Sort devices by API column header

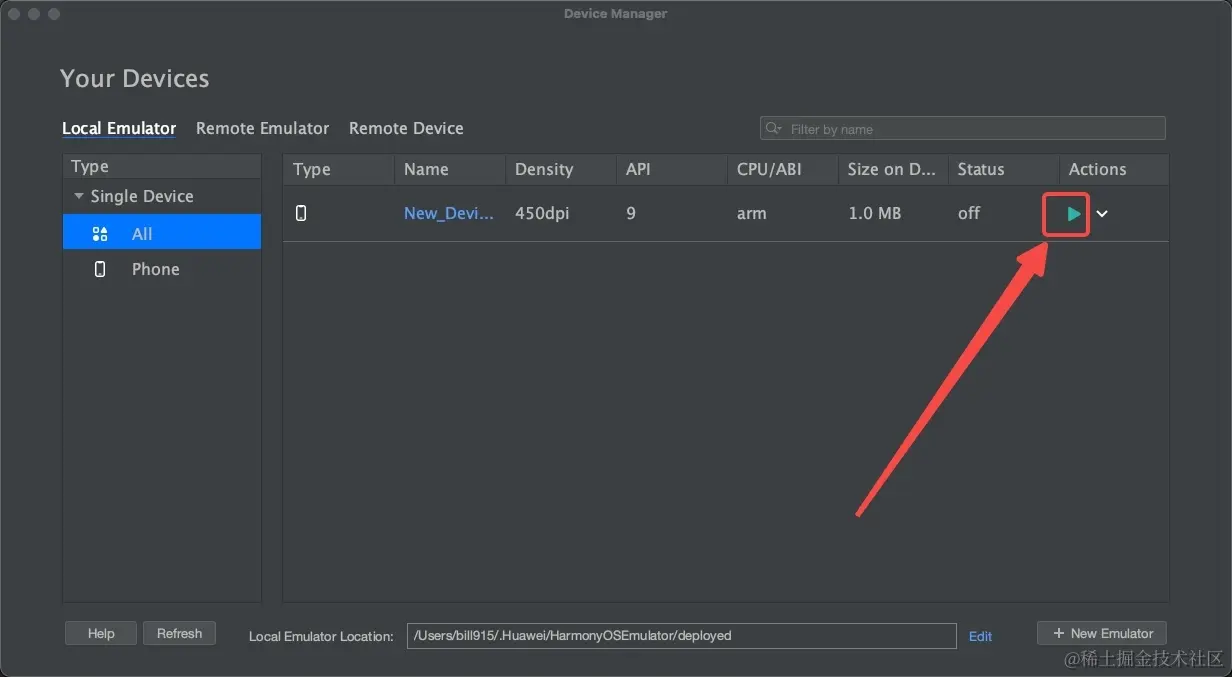[638, 169]
